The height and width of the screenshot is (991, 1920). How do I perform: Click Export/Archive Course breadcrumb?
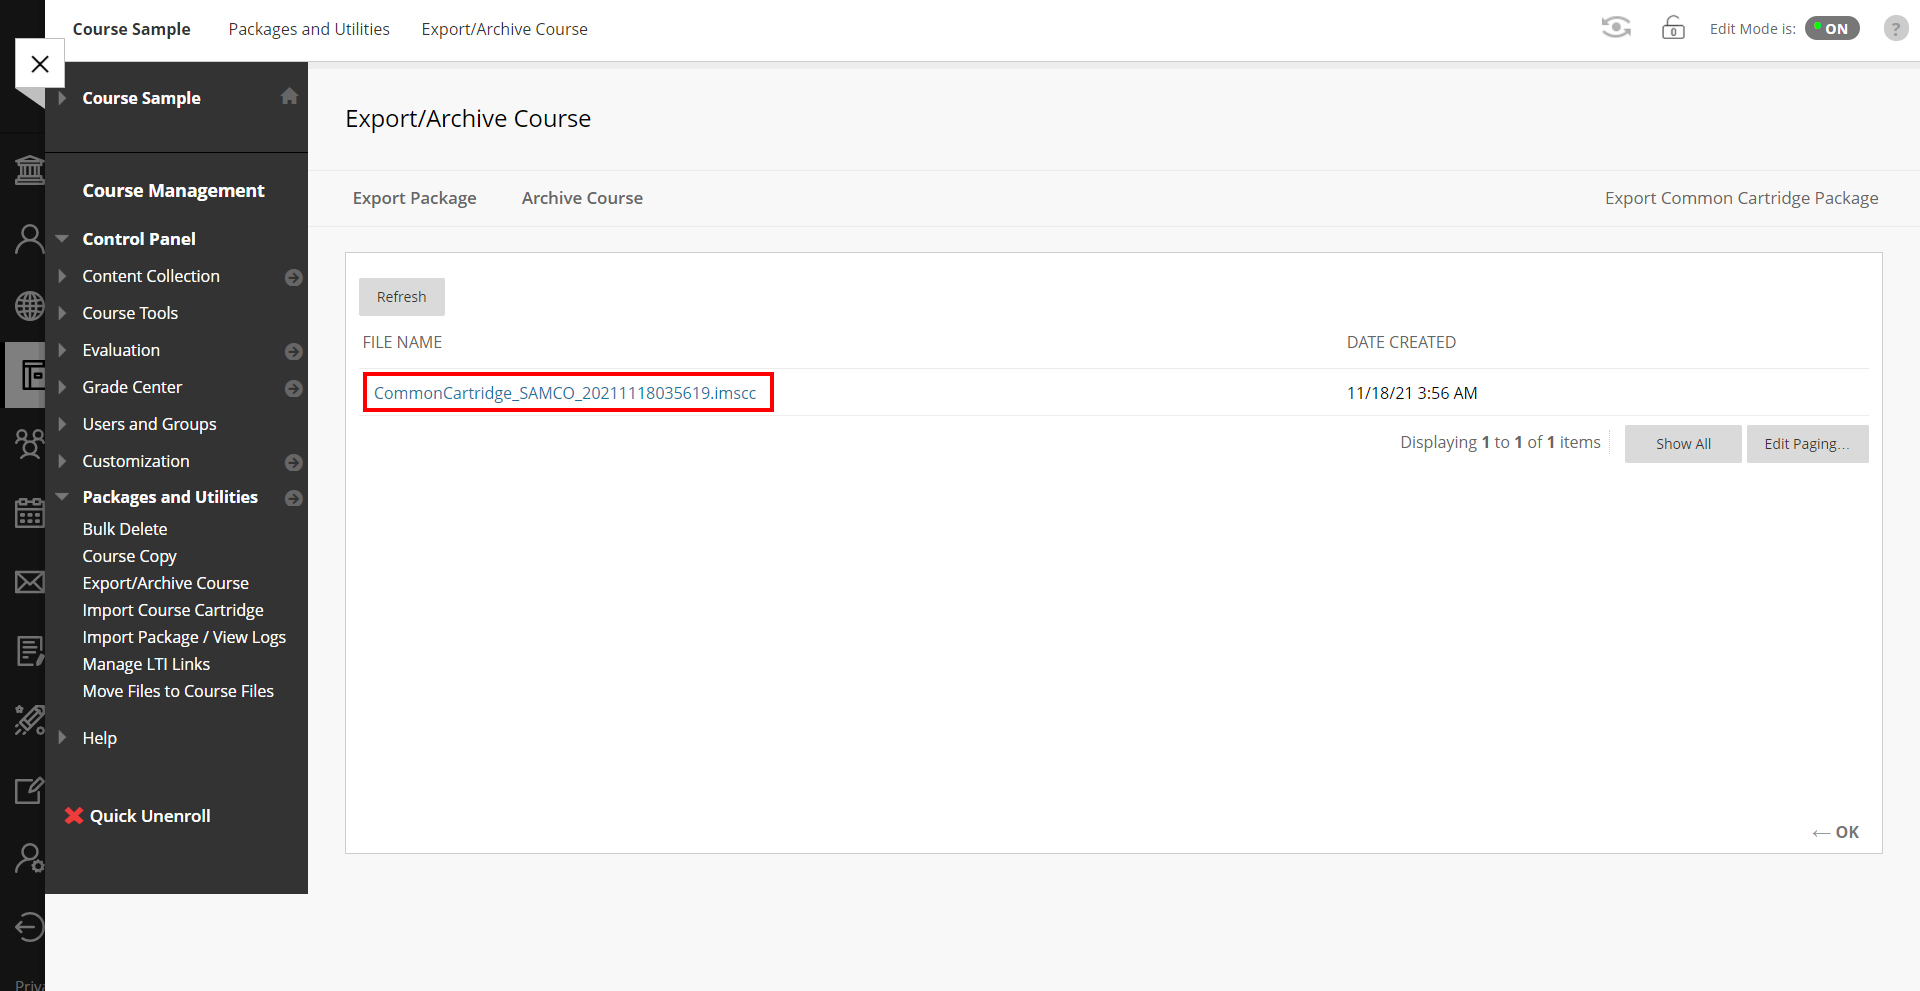click(x=504, y=29)
